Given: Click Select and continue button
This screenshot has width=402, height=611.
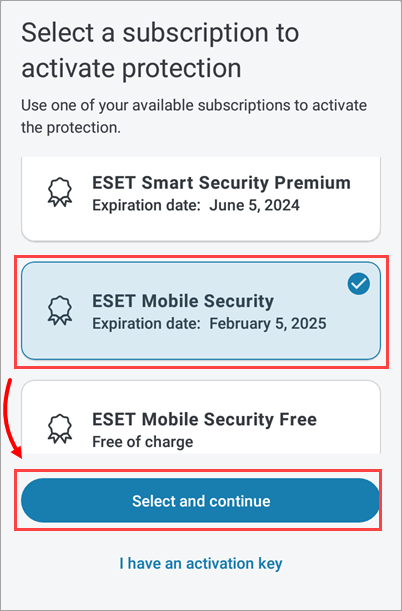Looking at the screenshot, I should coord(201,500).
